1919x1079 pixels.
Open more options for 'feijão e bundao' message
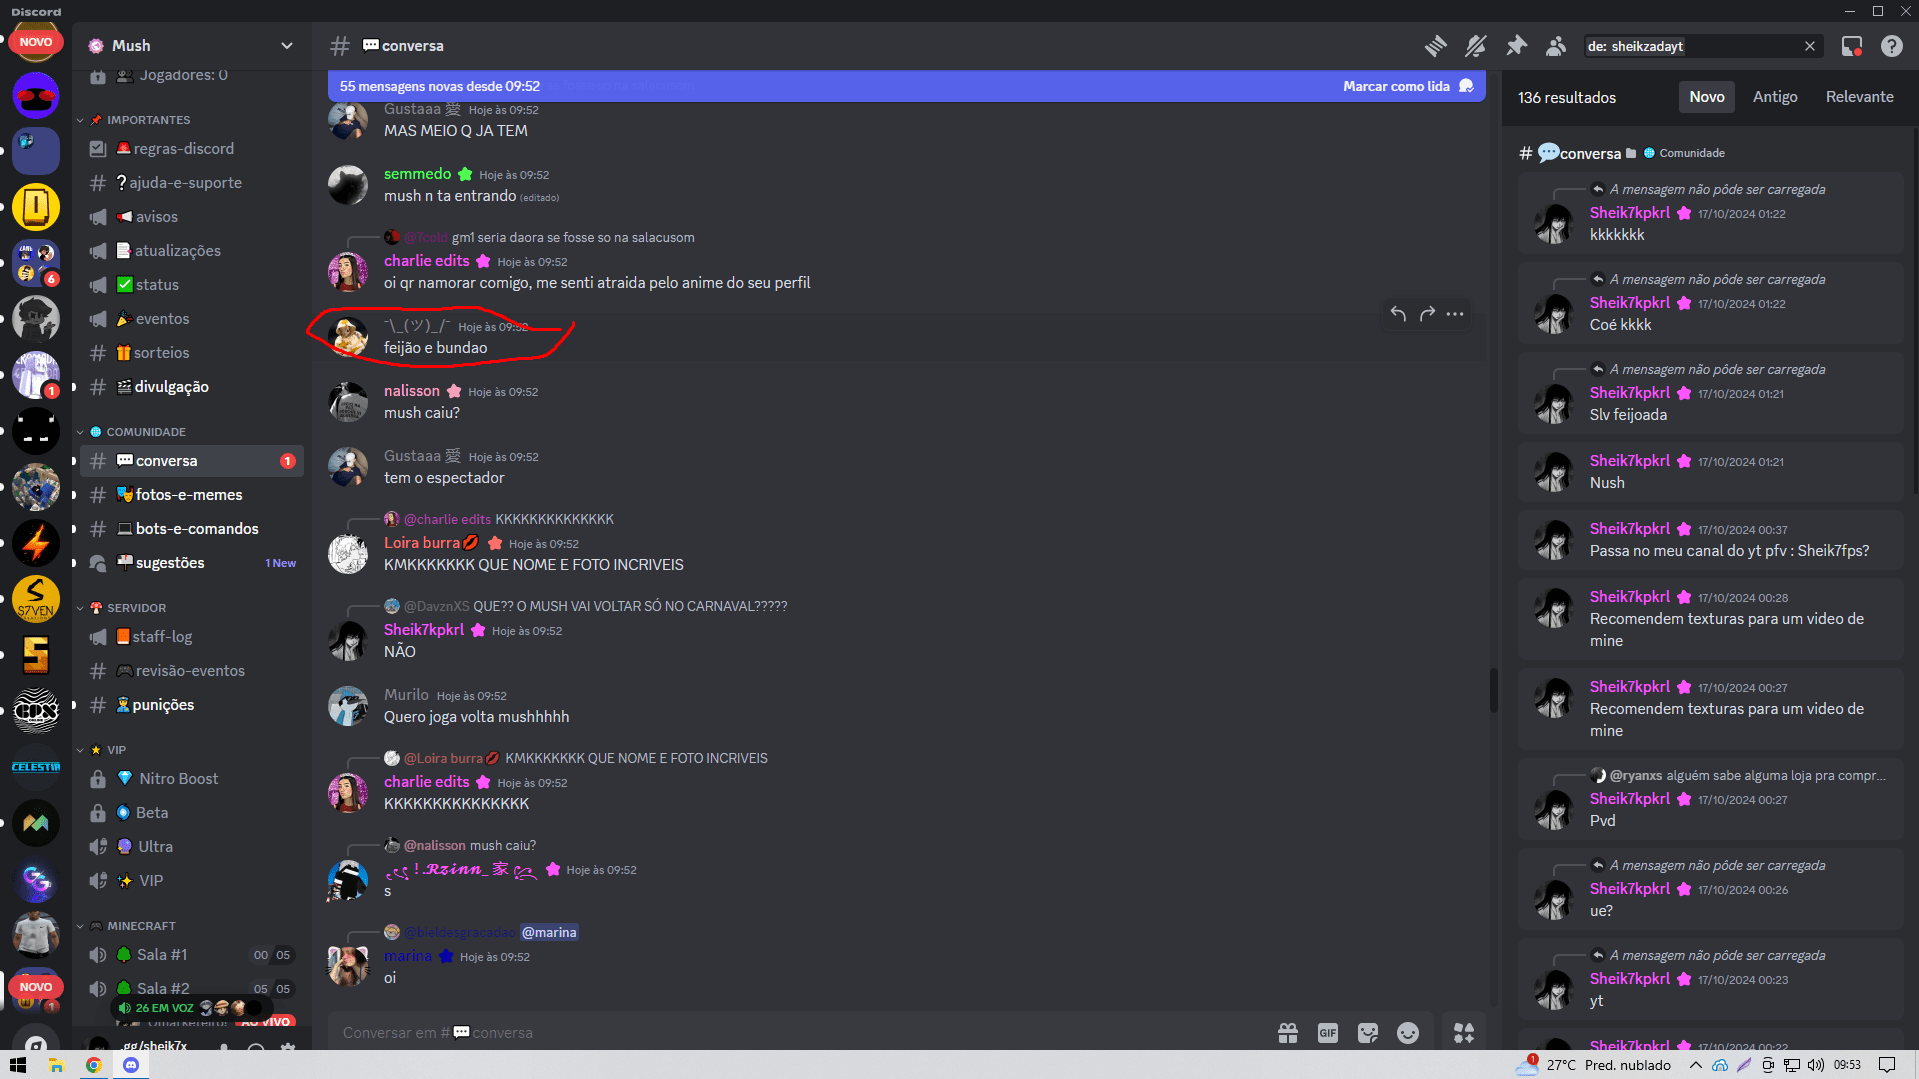tap(1455, 314)
